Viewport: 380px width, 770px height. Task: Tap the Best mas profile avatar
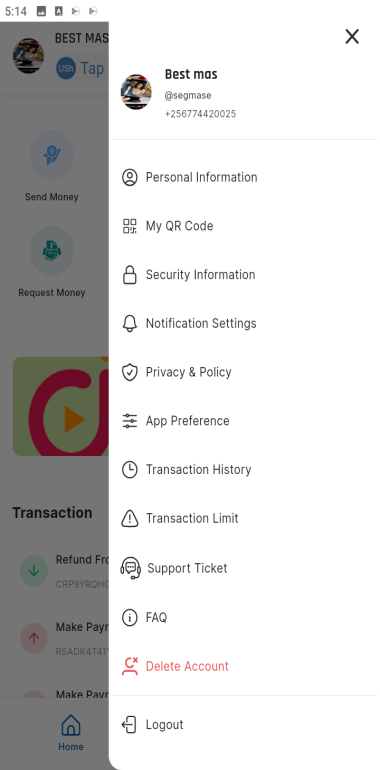point(136,92)
